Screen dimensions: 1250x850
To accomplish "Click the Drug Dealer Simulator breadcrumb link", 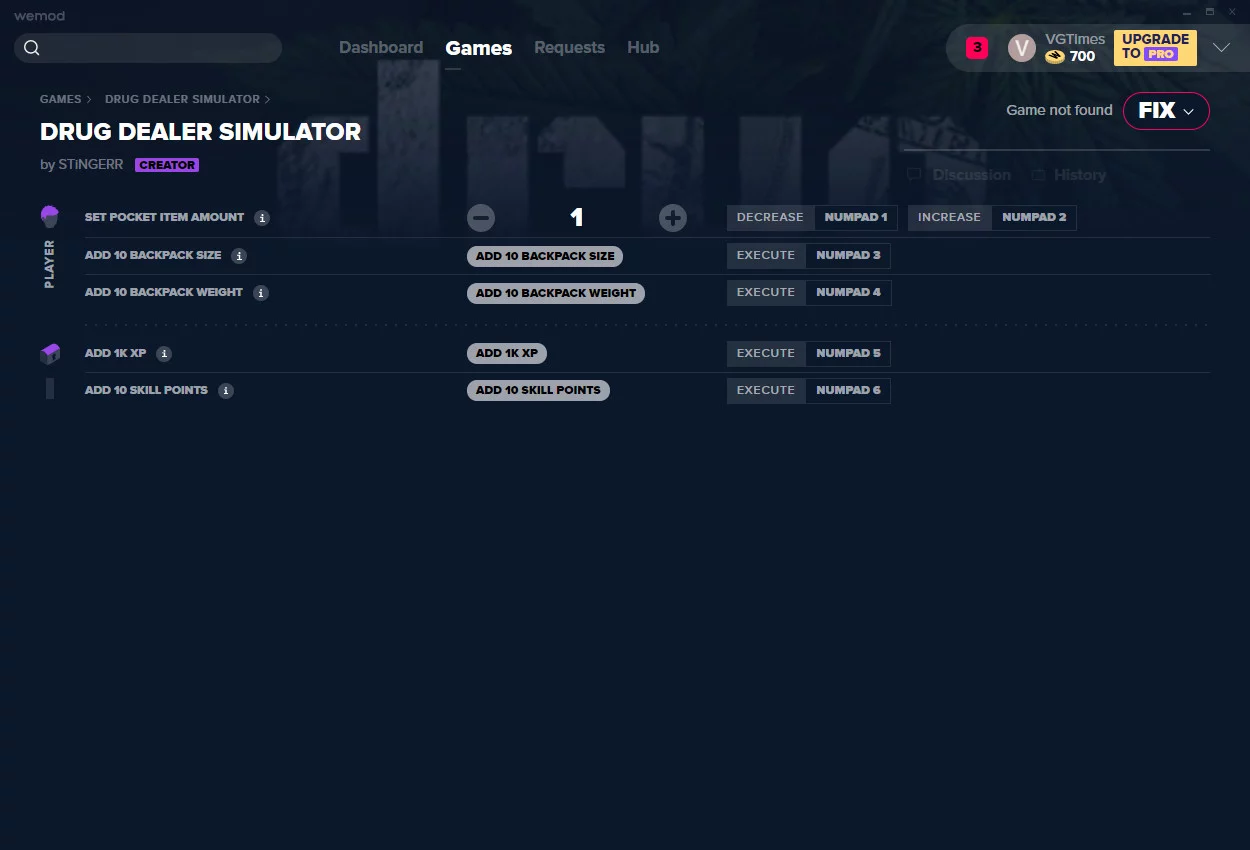I will [x=182, y=100].
